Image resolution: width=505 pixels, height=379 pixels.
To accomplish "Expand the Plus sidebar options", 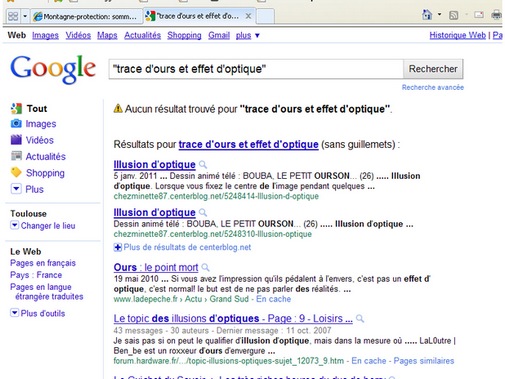I will [x=16, y=189].
